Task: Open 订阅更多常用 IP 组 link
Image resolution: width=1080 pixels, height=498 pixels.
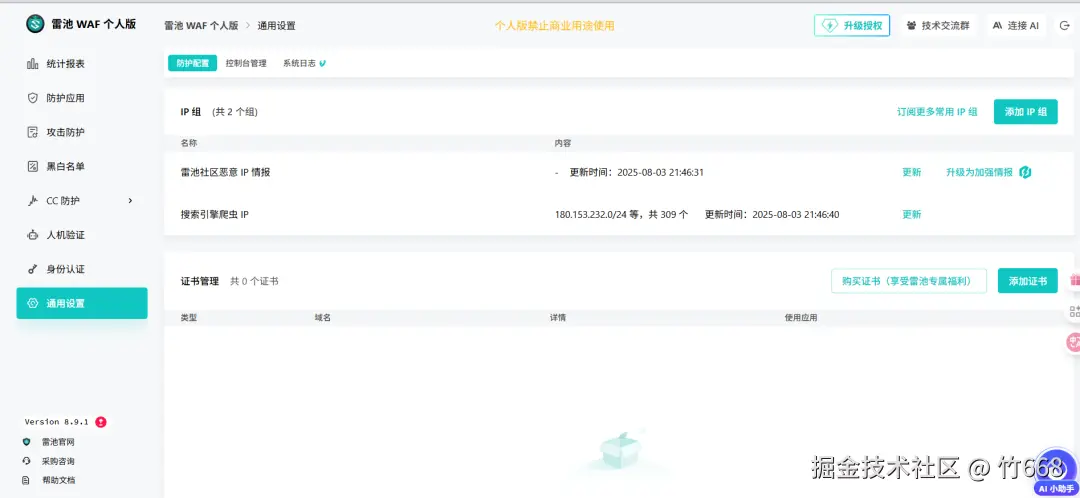Action: tap(937, 112)
